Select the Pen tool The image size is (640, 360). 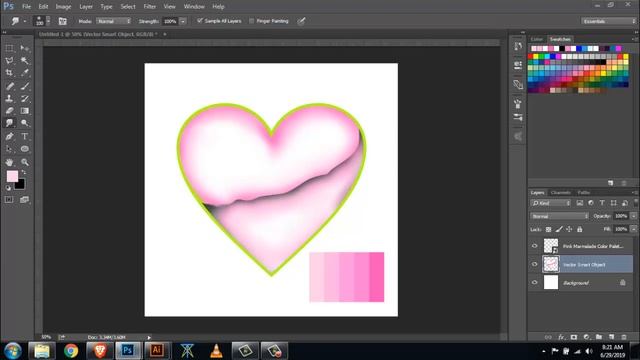pos(9,136)
